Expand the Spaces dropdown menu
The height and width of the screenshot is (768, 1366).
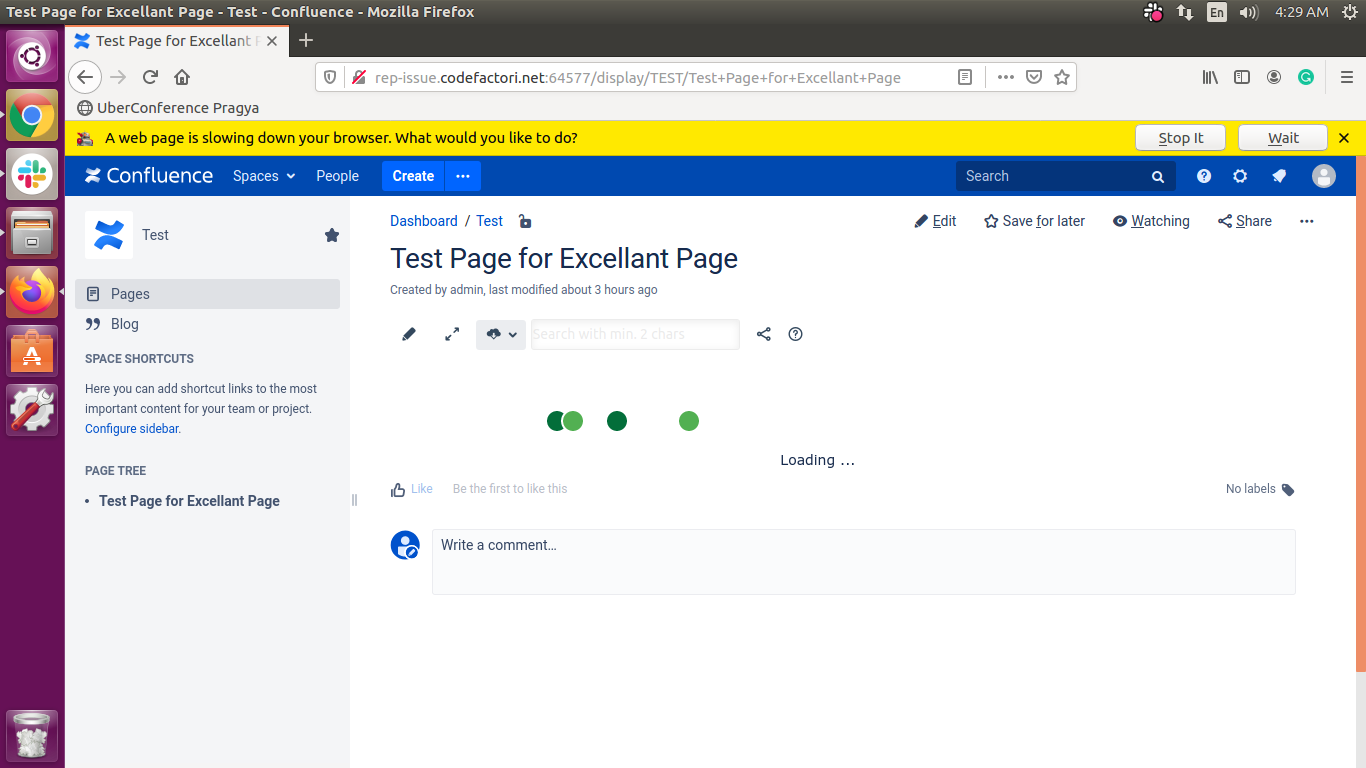(264, 176)
